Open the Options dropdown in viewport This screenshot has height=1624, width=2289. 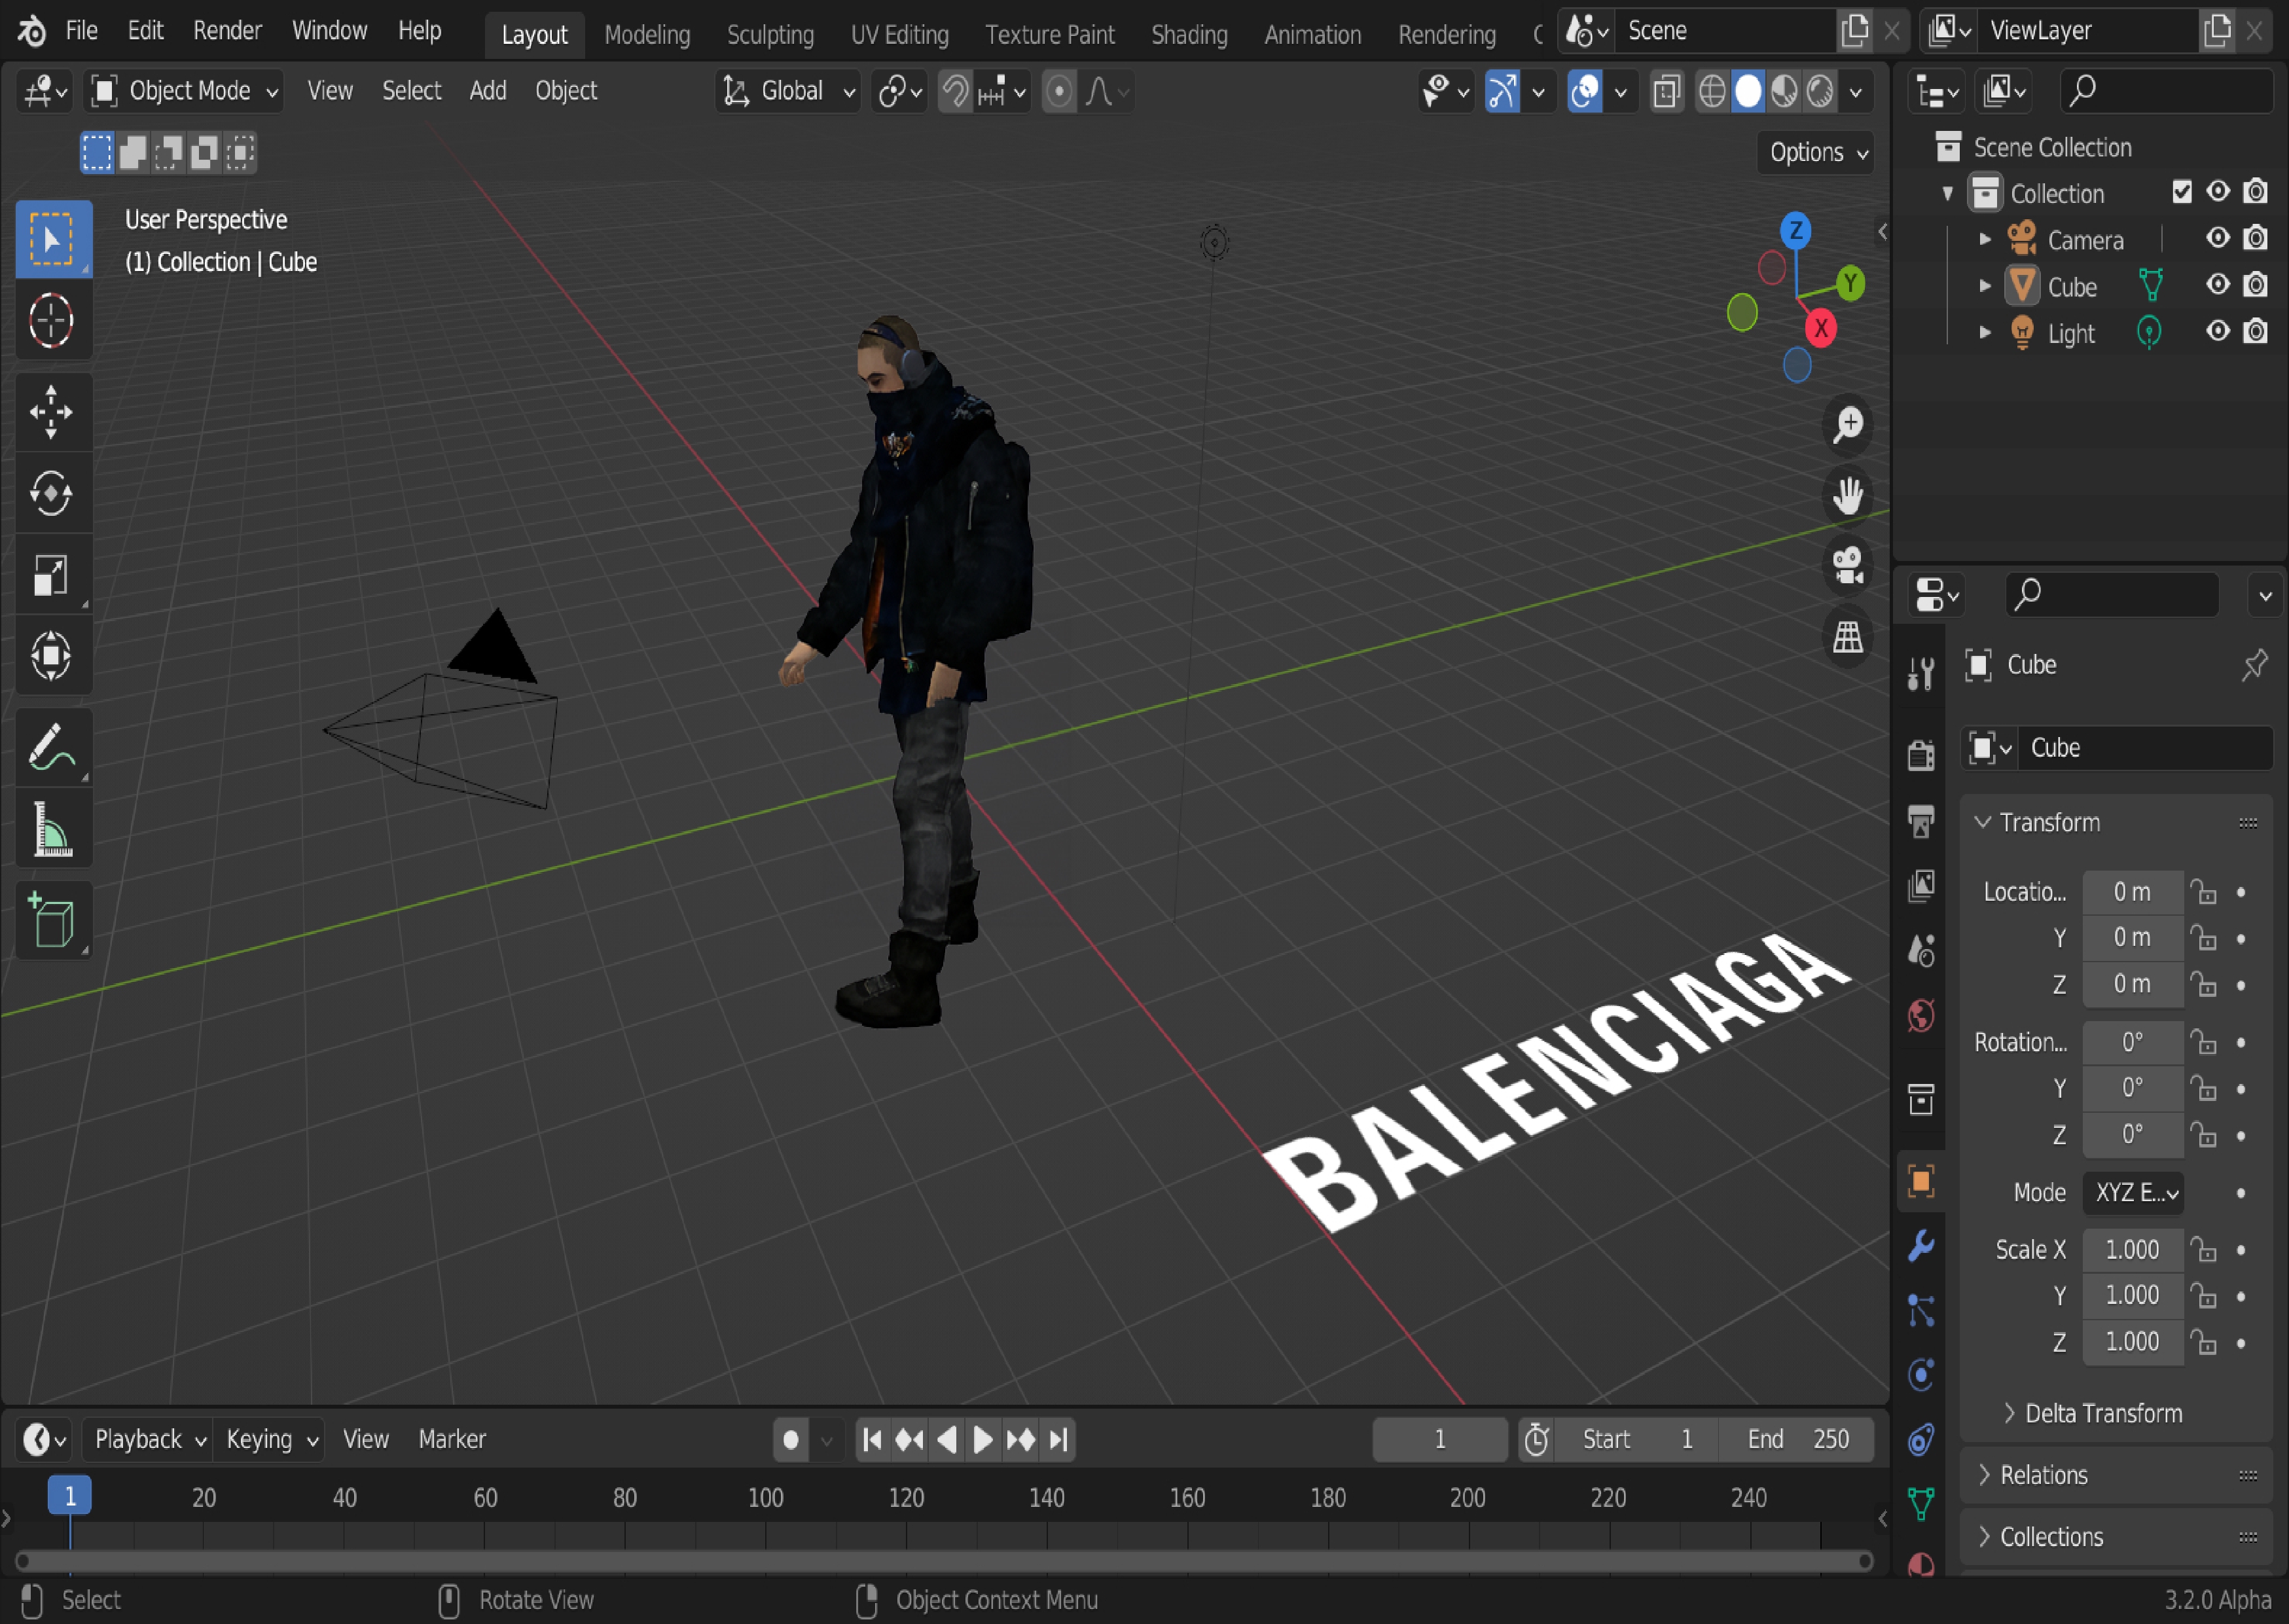pos(1817,152)
